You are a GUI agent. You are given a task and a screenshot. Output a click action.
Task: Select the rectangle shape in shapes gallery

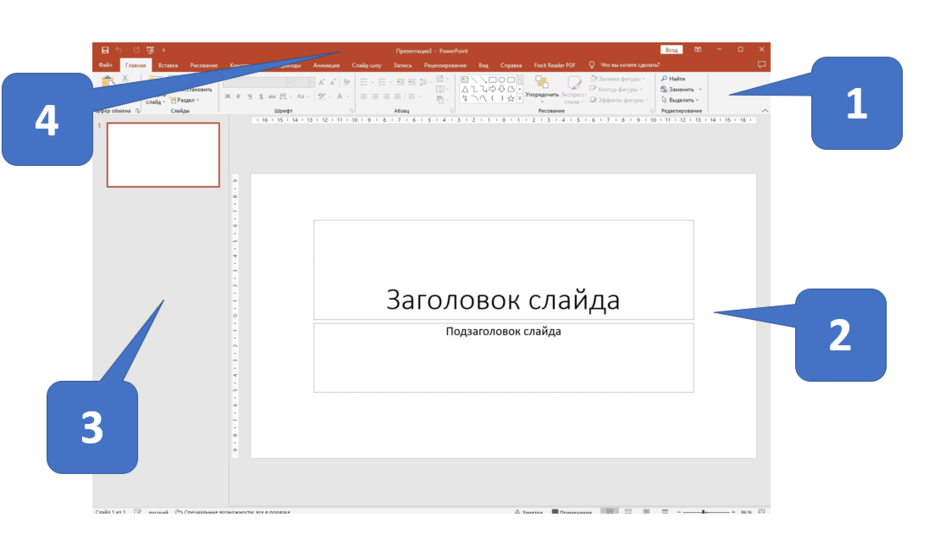(493, 80)
